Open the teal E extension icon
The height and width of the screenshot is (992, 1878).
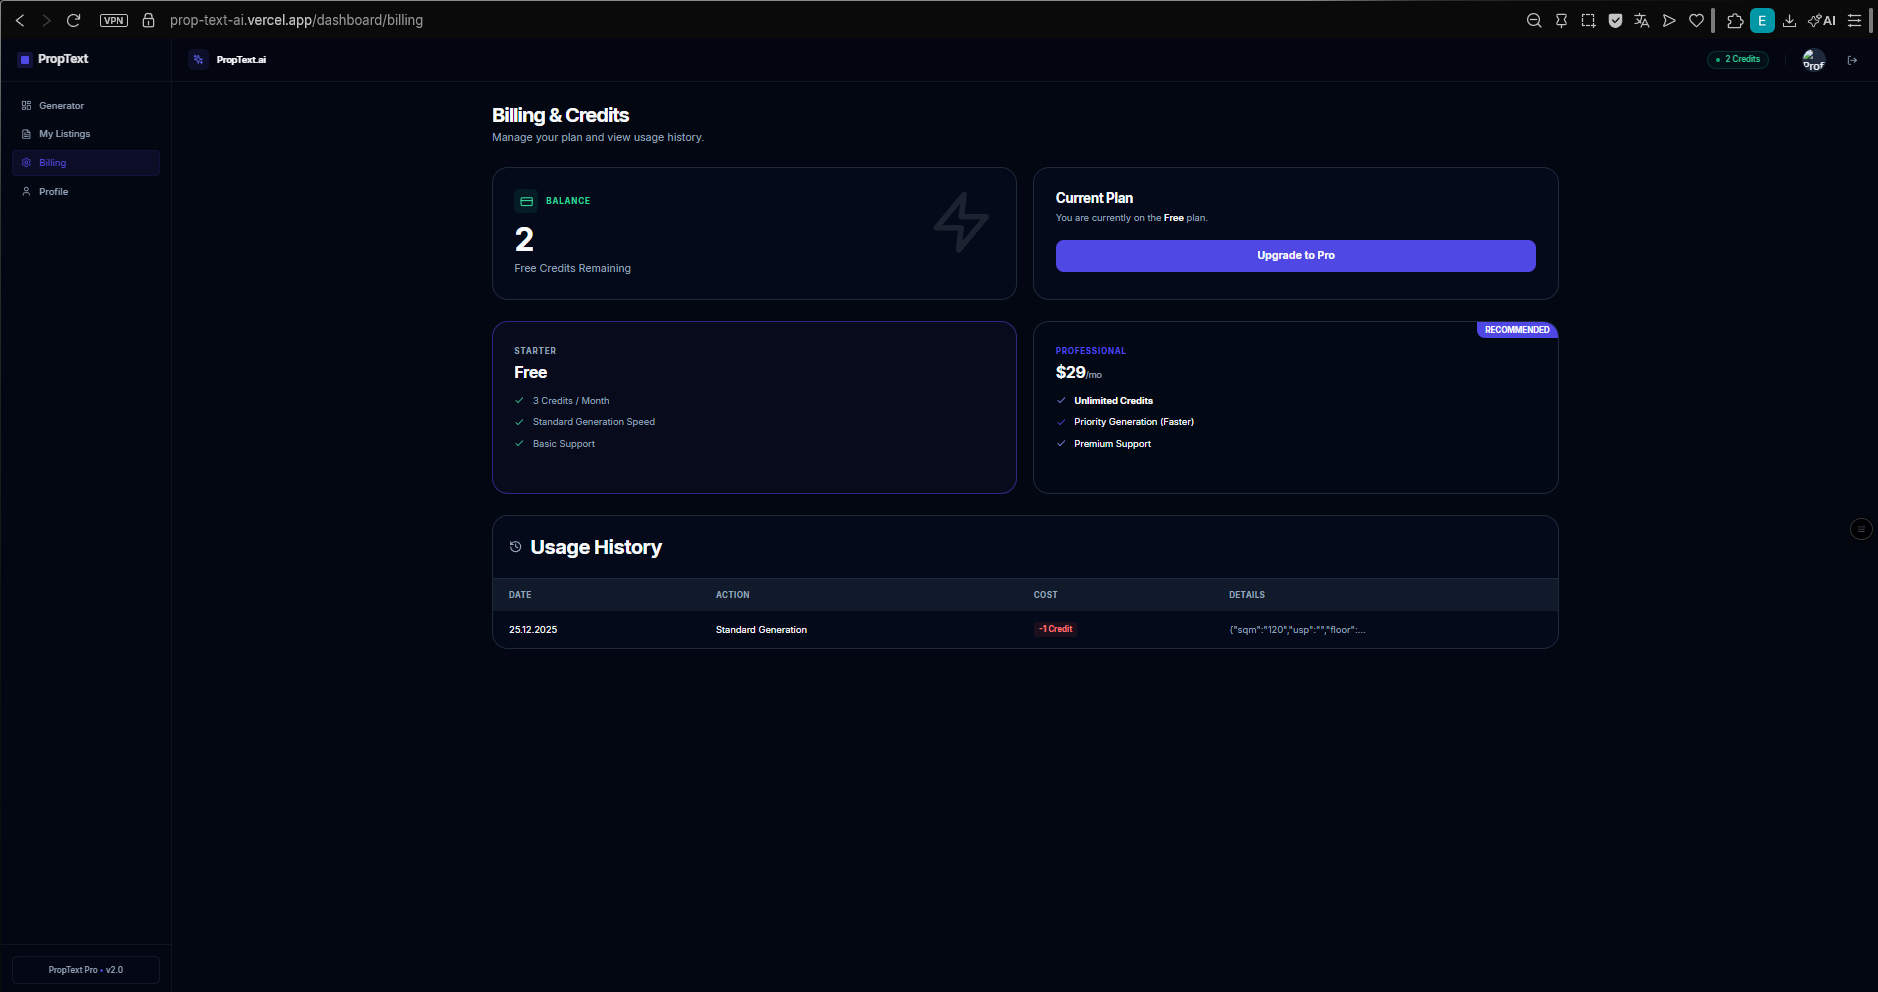[x=1763, y=20]
